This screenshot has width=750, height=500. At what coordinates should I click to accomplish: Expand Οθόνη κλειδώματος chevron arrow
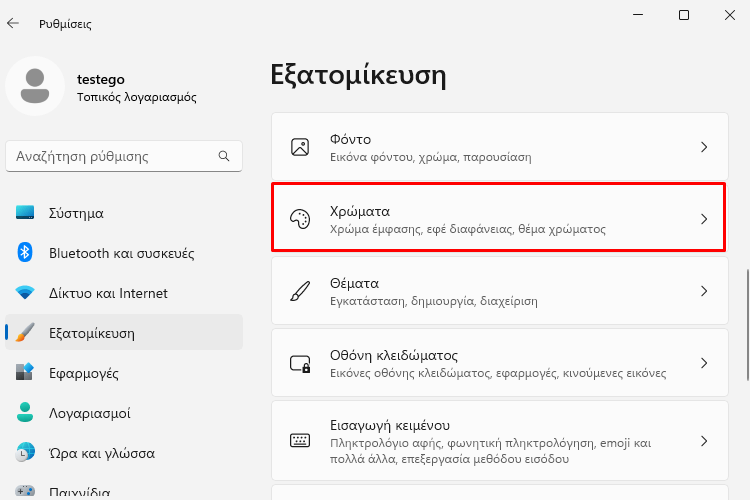704,363
